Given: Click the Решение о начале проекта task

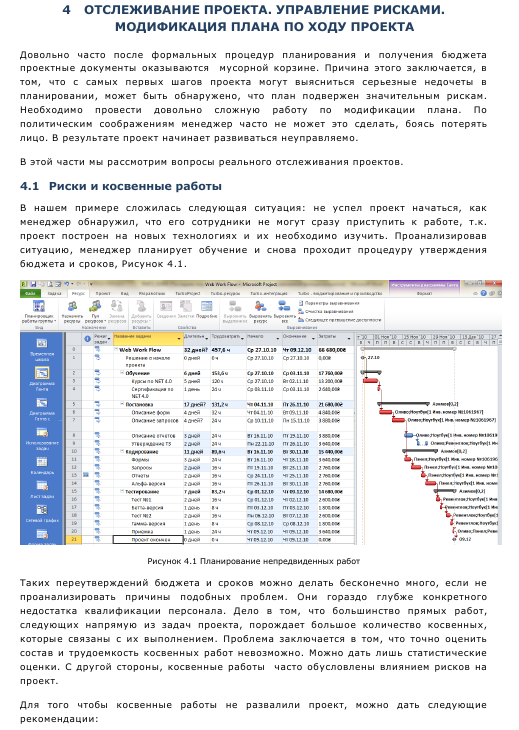Looking at the screenshot, I should pos(147,361).
